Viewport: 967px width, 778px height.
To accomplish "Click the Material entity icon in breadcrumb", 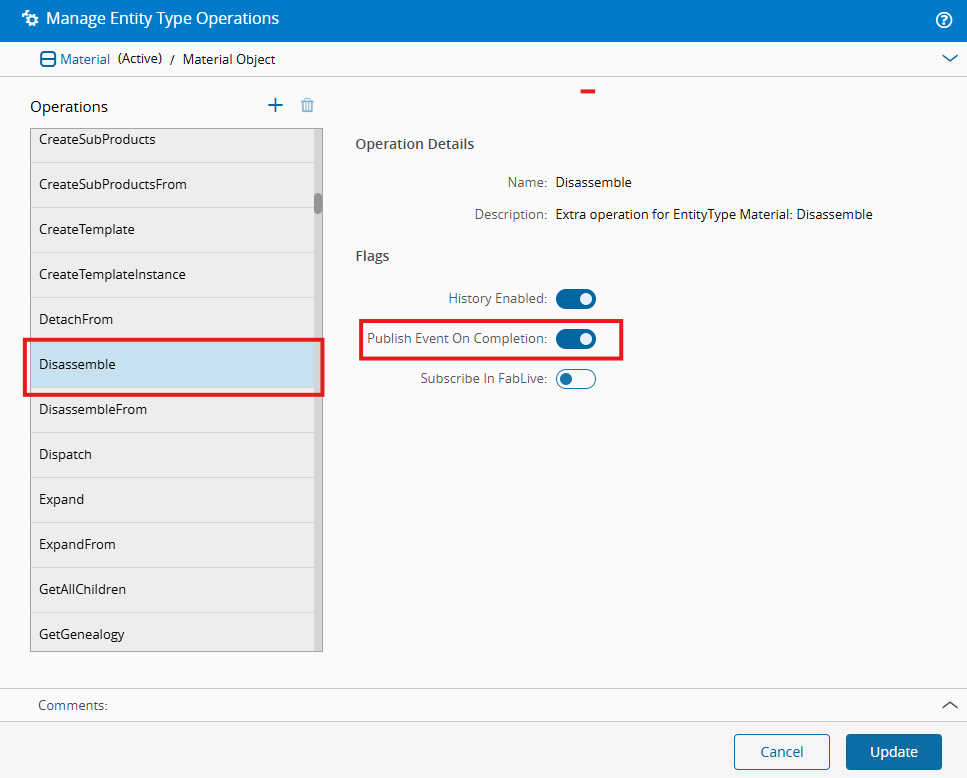I will click(x=48, y=59).
